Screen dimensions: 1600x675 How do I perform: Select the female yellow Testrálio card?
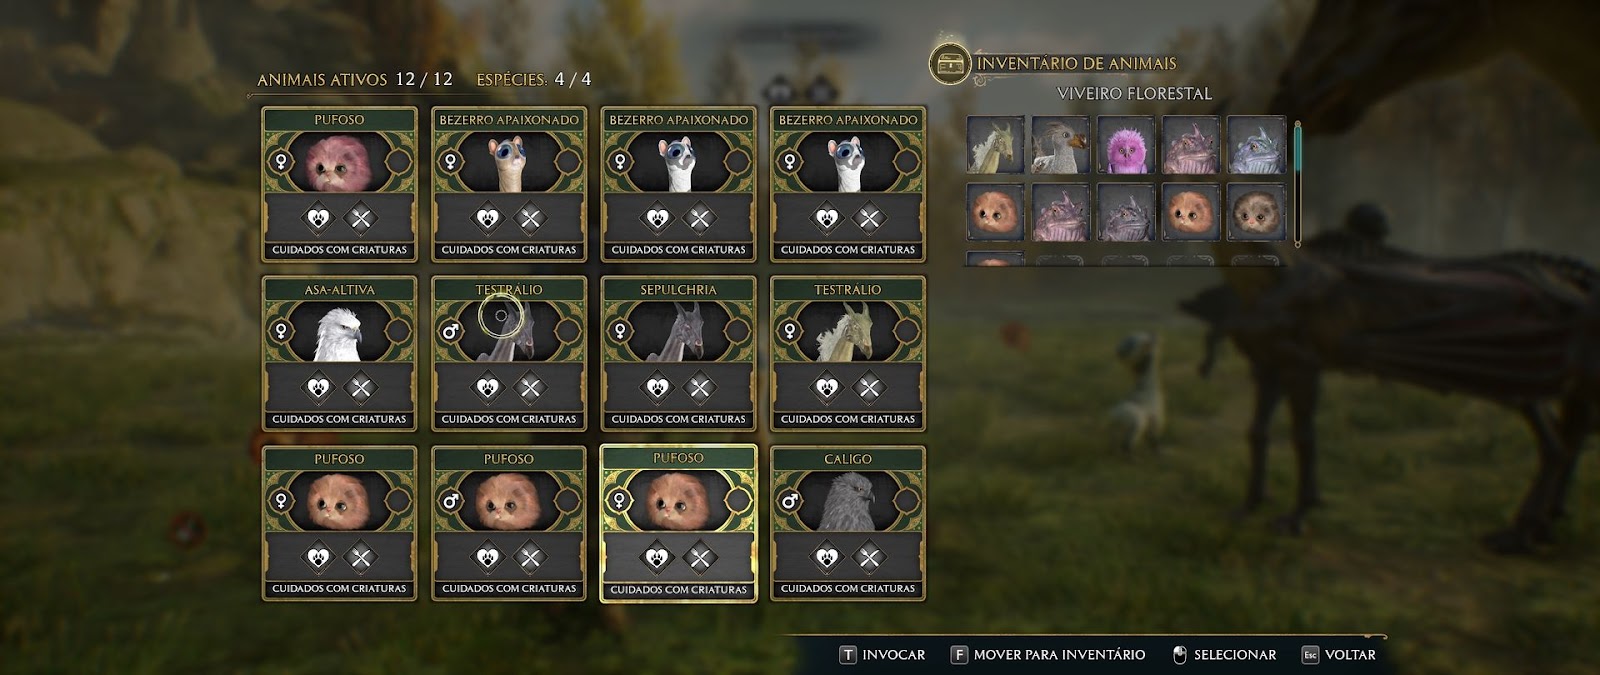click(x=848, y=354)
